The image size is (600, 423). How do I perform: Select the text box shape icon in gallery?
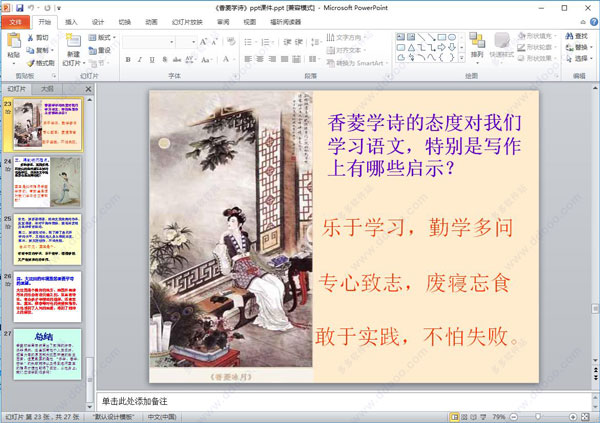click(x=400, y=37)
